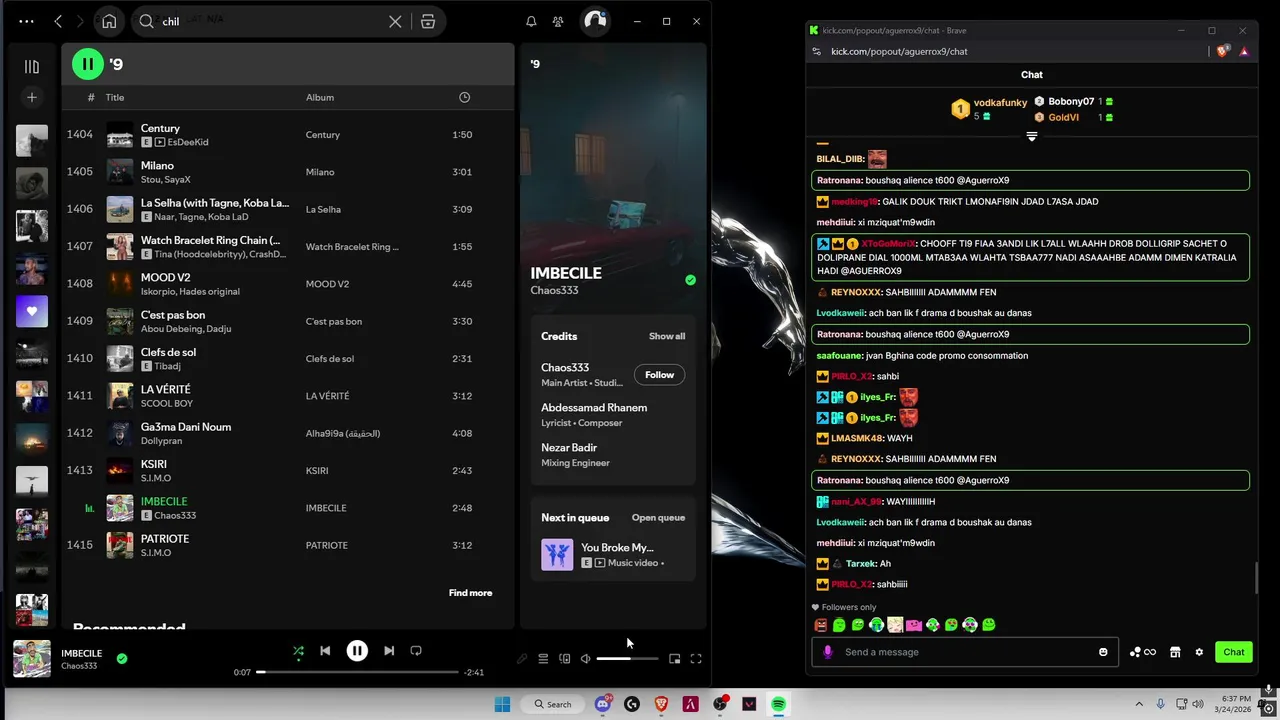
Task: Open Kick chat settings gear
Action: pyautogui.click(x=1199, y=652)
